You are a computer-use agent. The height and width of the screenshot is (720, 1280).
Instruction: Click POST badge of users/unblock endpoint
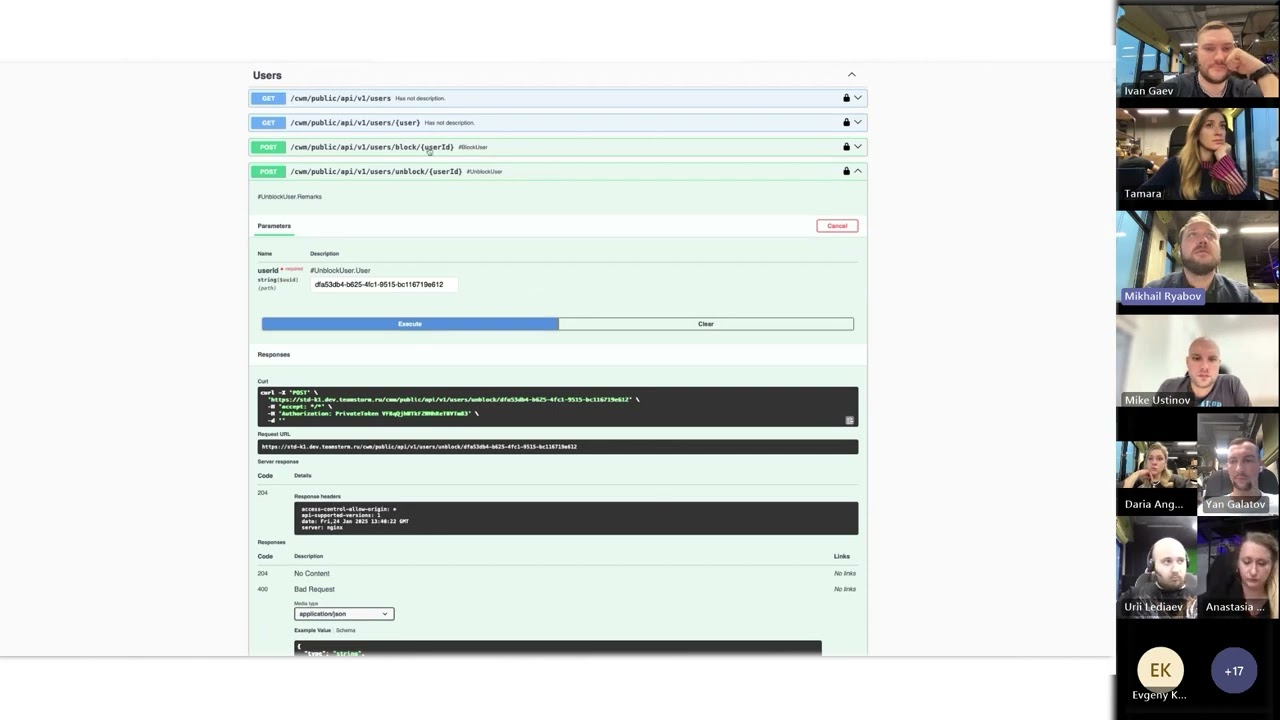pos(268,171)
